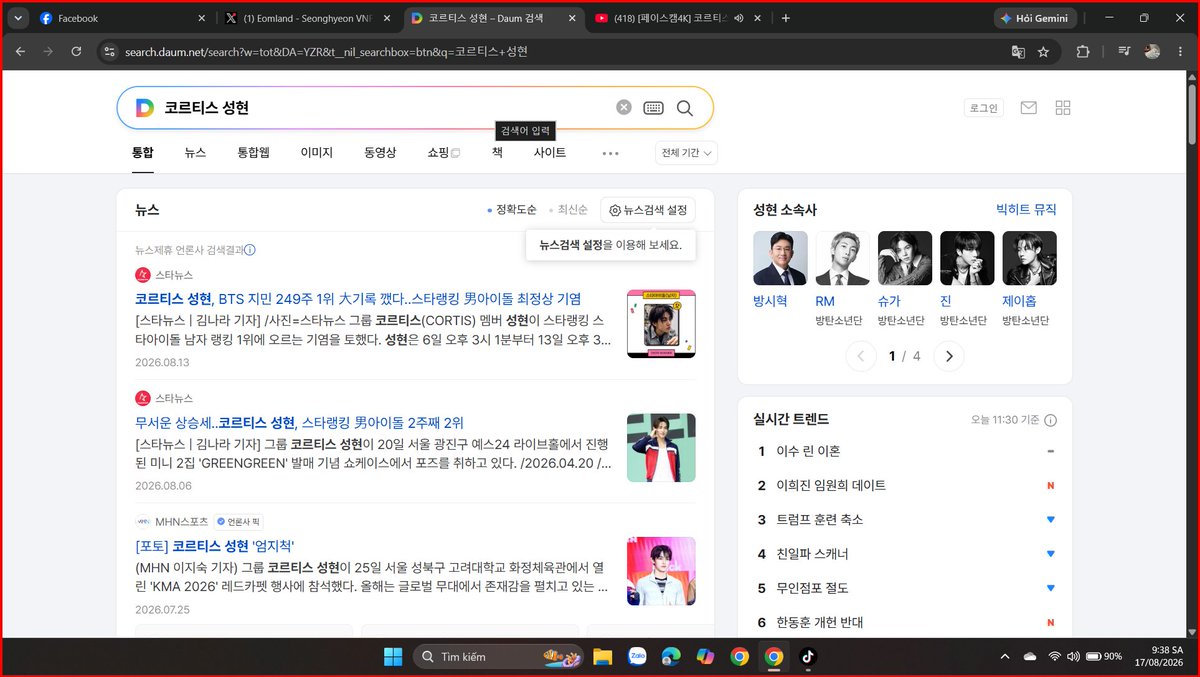Switch to the Facebook browser tab
Screen dimensions: 1200x677
[x=120, y=18]
